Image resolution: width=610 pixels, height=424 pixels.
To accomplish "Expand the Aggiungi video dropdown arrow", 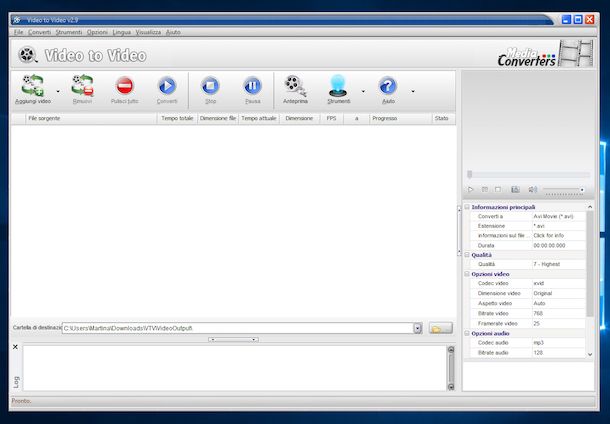I will 58,91.
